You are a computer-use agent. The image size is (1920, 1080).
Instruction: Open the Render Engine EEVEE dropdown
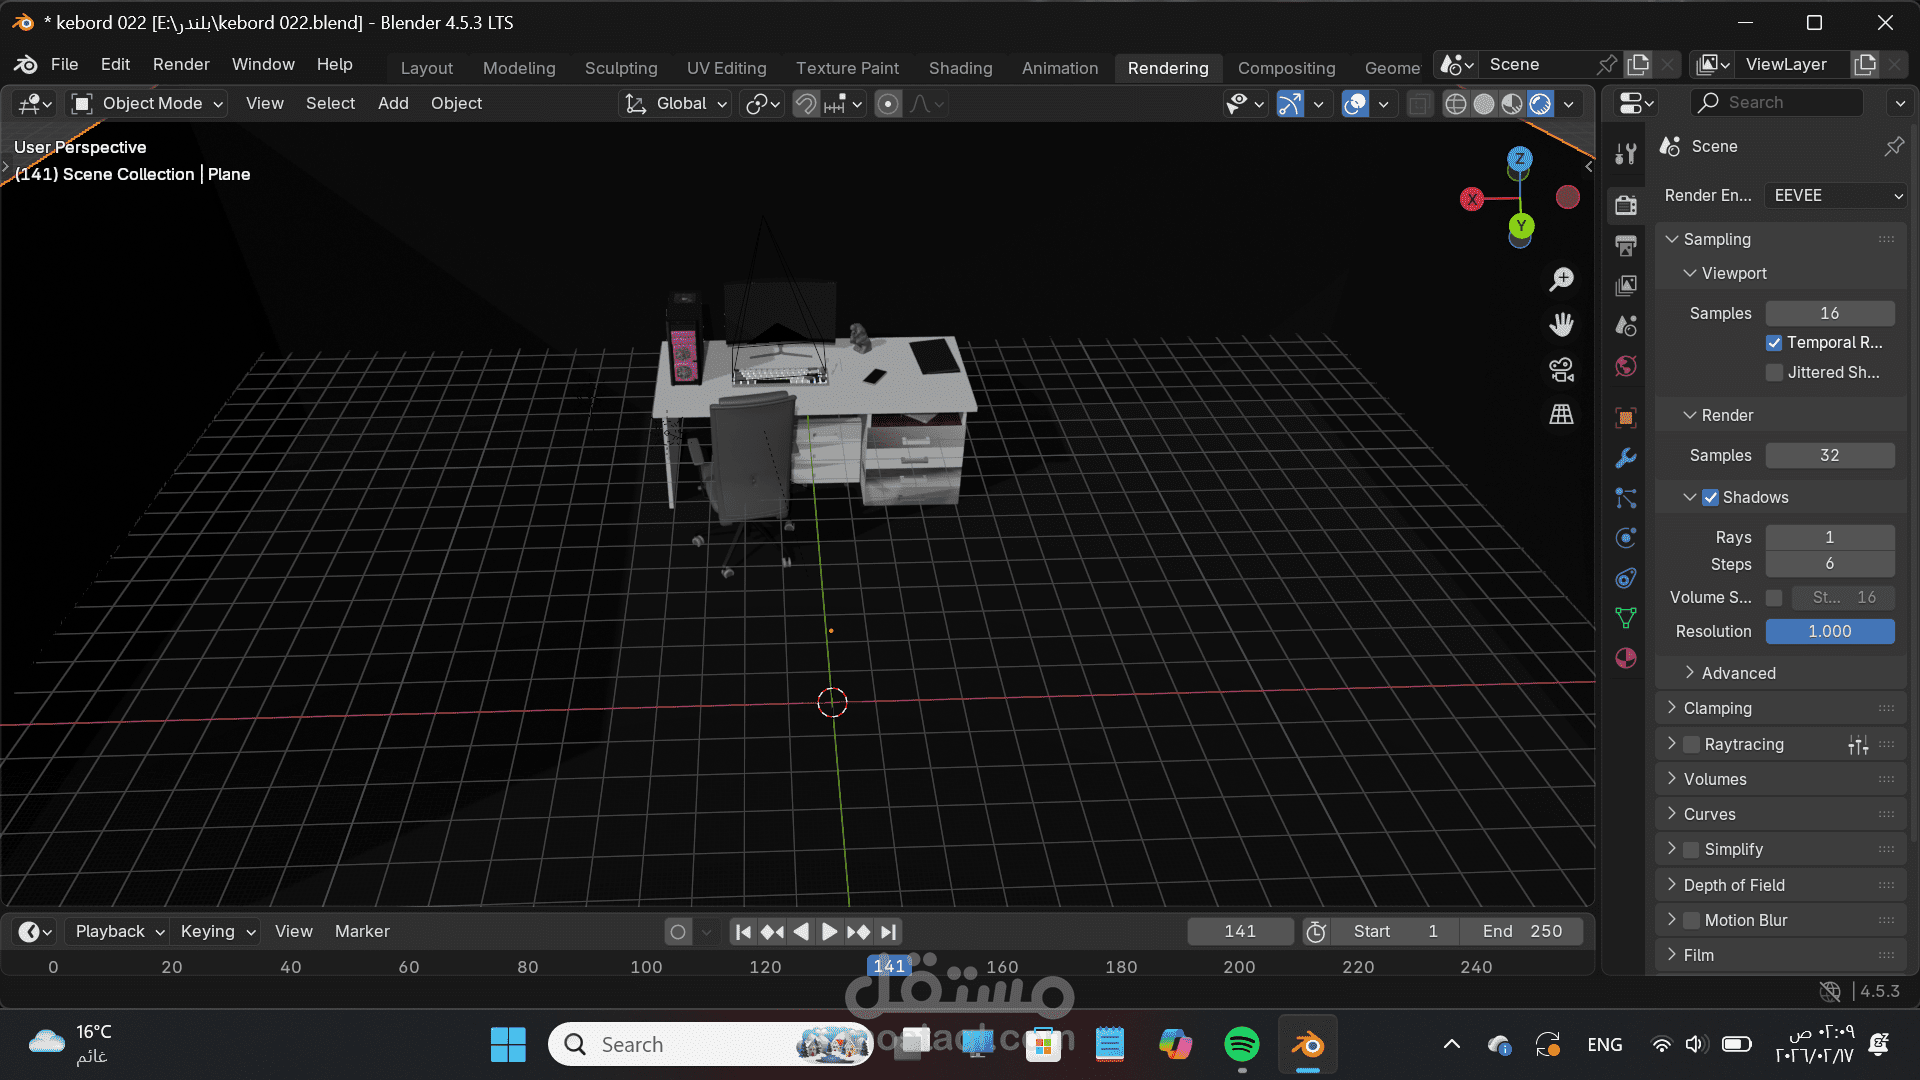point(1836,196)
